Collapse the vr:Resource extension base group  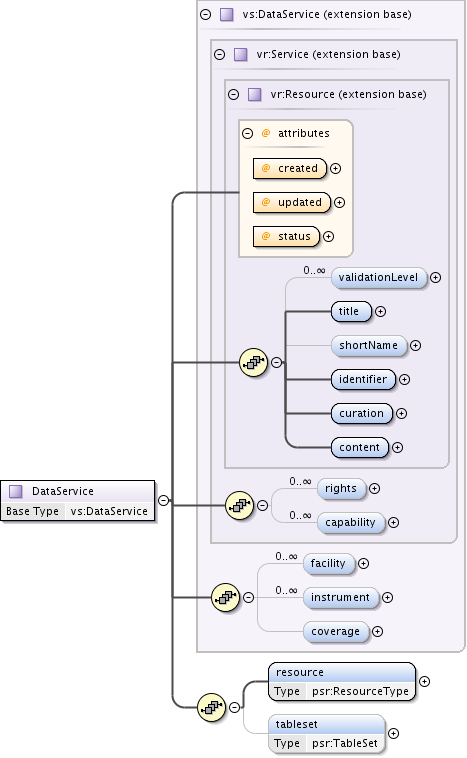(234, 94)
